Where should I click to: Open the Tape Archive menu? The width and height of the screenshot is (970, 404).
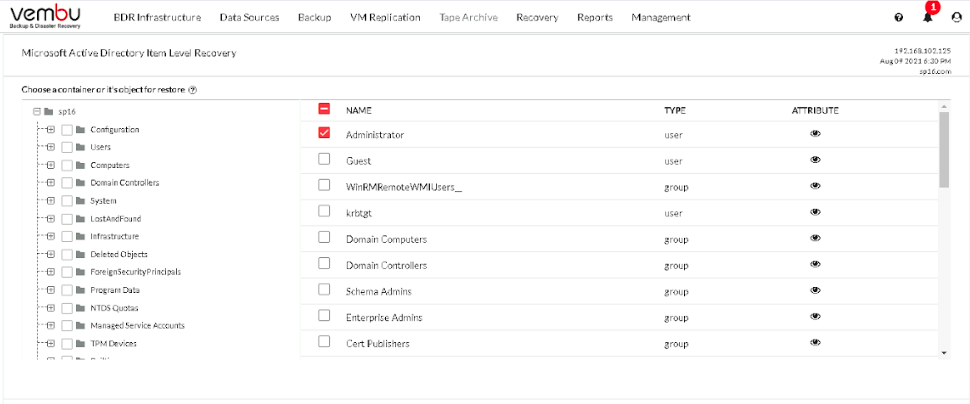click(468, 17)
